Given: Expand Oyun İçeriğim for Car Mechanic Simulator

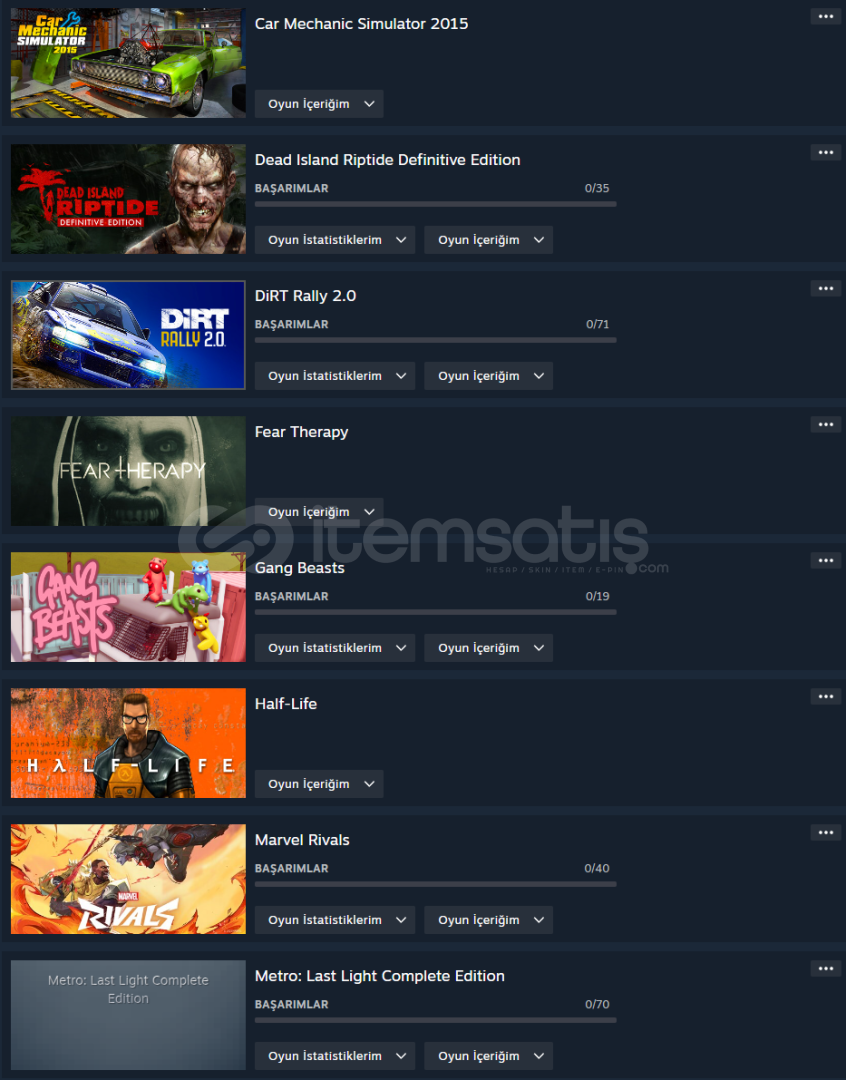Looking at the screenshot, I should [x=319, y=104].
